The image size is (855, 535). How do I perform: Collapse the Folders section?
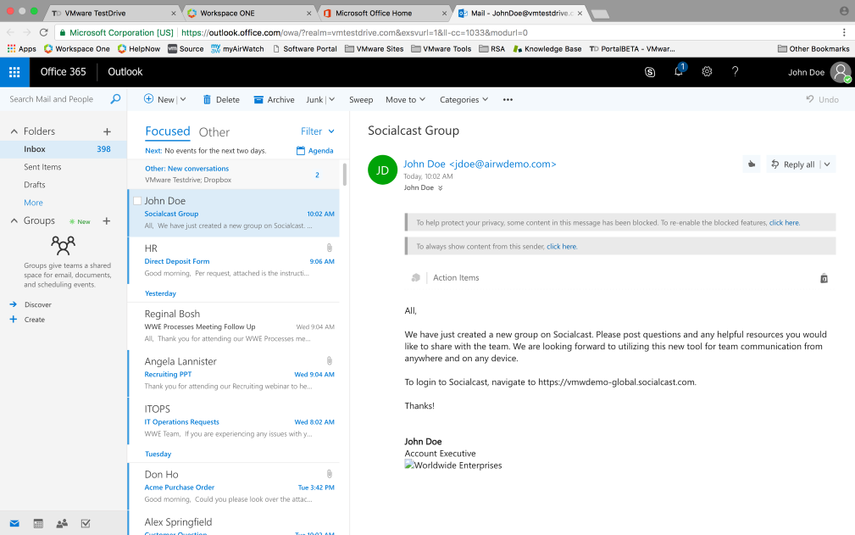tap(14, 132)
